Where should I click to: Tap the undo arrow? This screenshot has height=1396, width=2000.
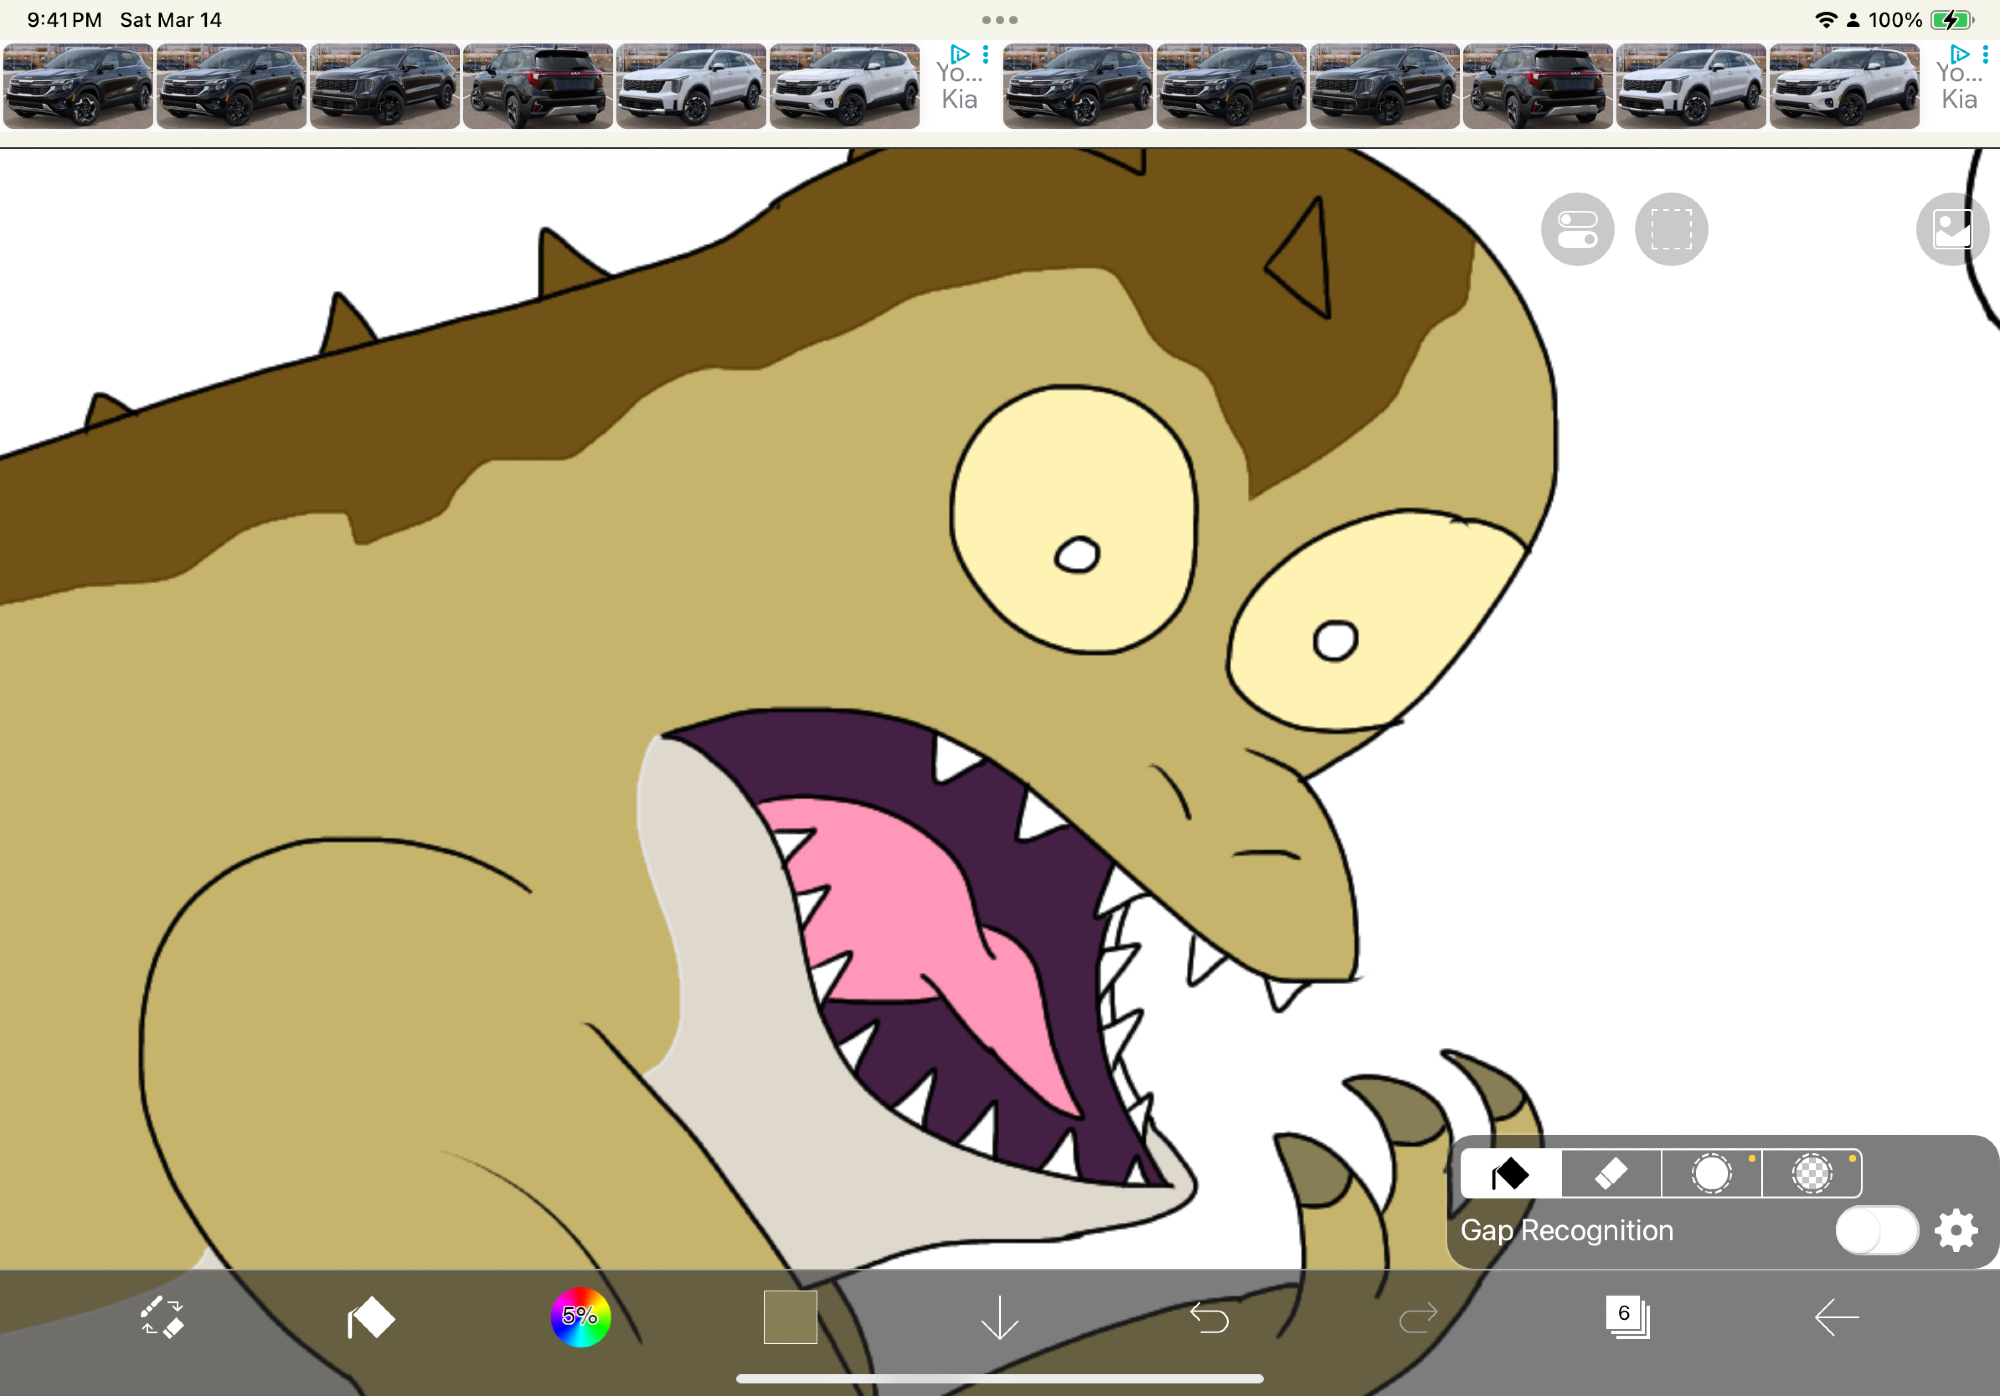(x=1209, y=1318)
